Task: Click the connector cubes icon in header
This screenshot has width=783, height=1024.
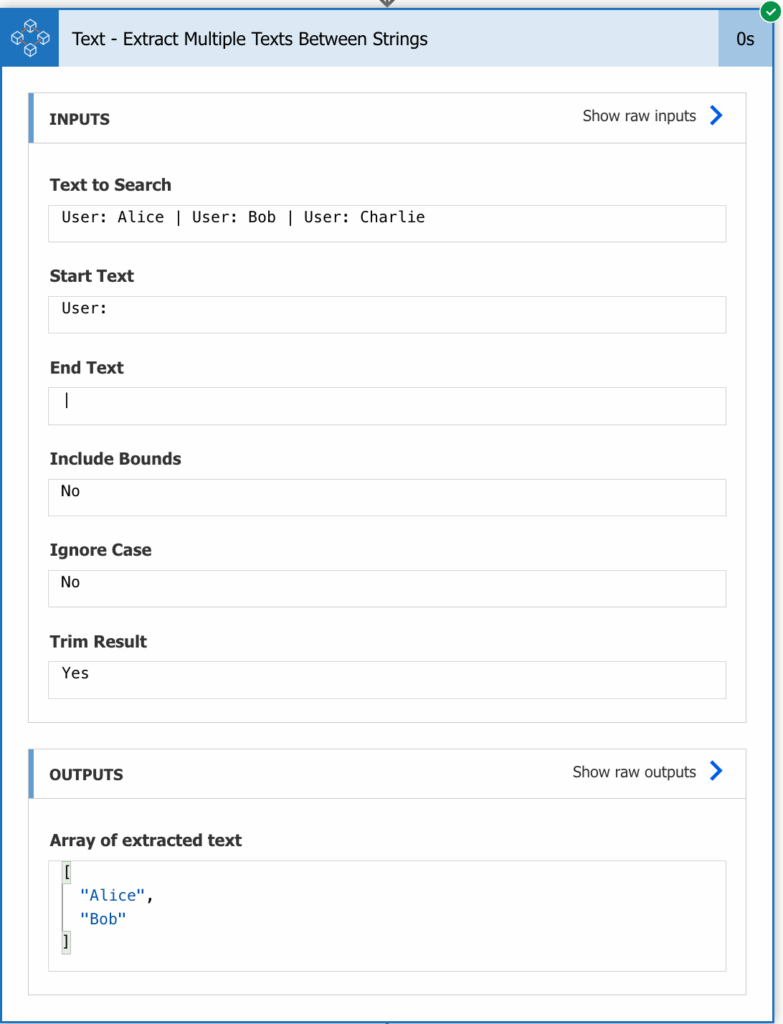Action: [x=30, y=38]
